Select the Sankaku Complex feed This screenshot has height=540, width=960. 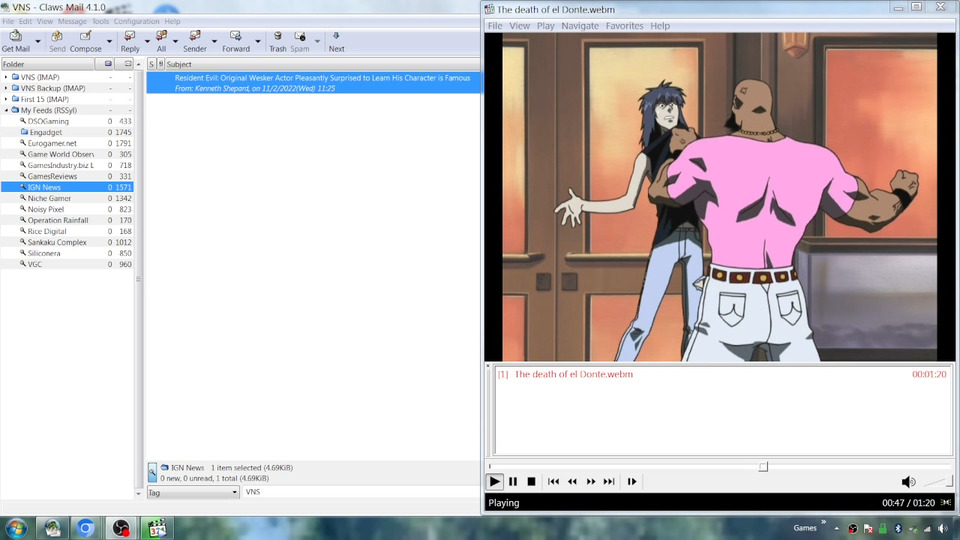tap(57, 242)
